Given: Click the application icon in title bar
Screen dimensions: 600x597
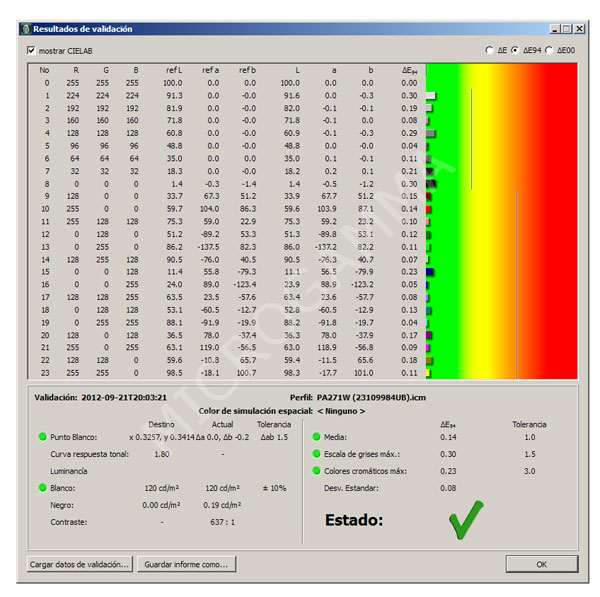Looking at the screenshot, I should pos(25,29).
